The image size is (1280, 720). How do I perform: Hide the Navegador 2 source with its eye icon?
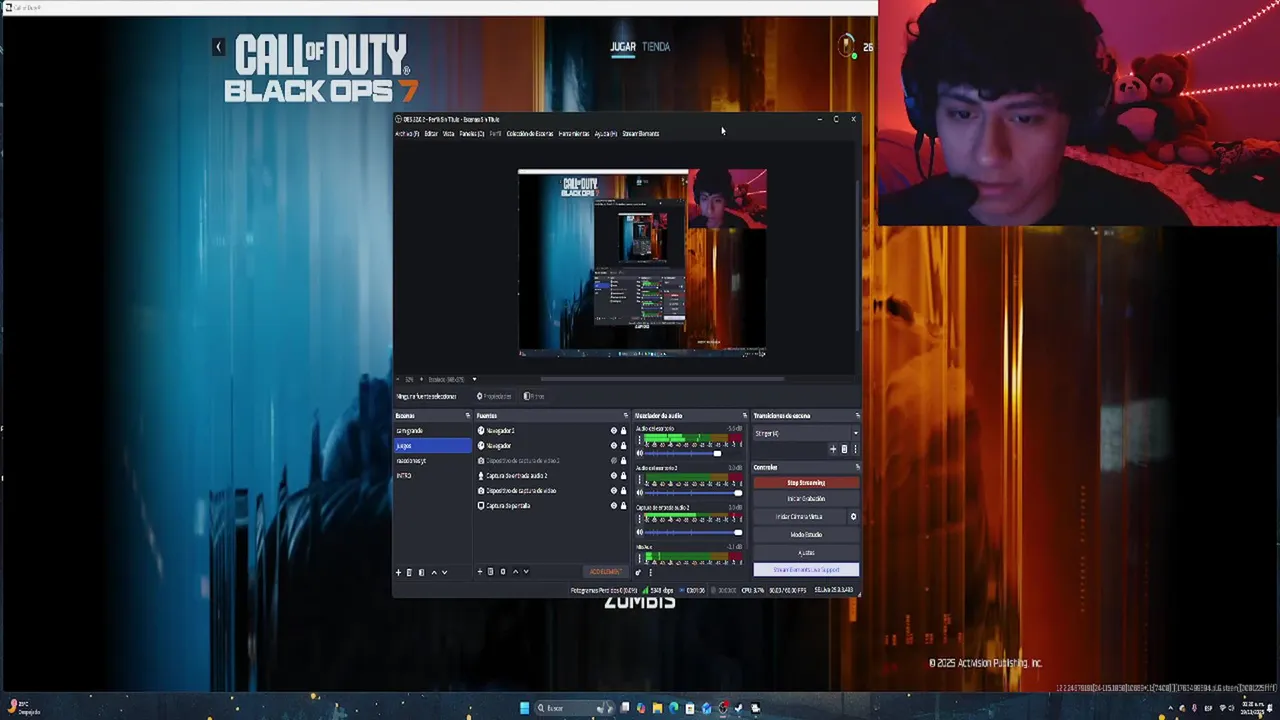coord(614,431)
